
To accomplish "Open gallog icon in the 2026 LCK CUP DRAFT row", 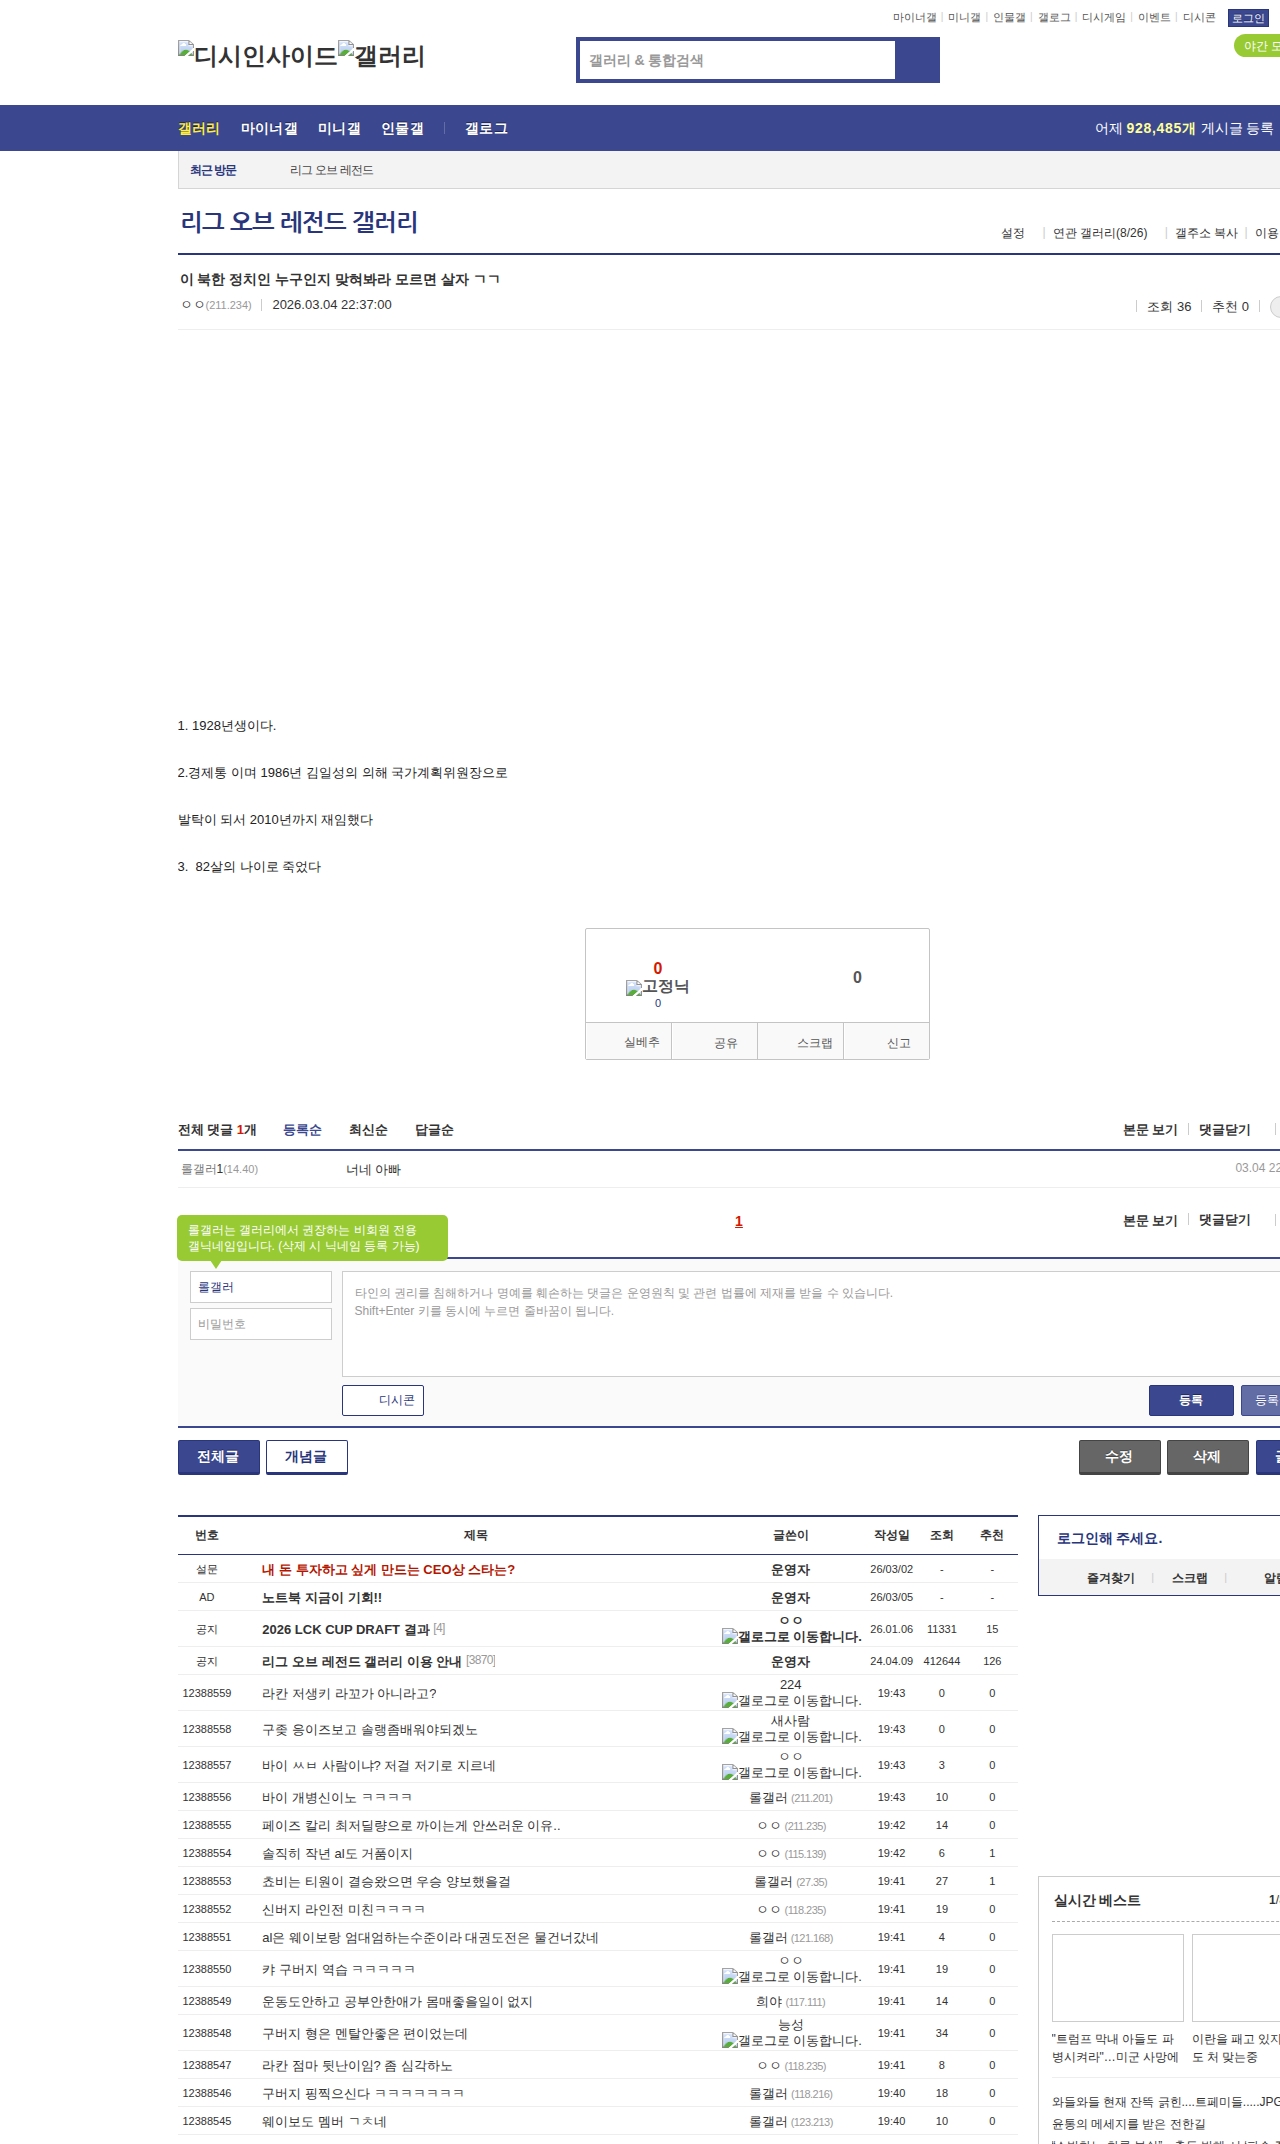I will pos(791,1636).
